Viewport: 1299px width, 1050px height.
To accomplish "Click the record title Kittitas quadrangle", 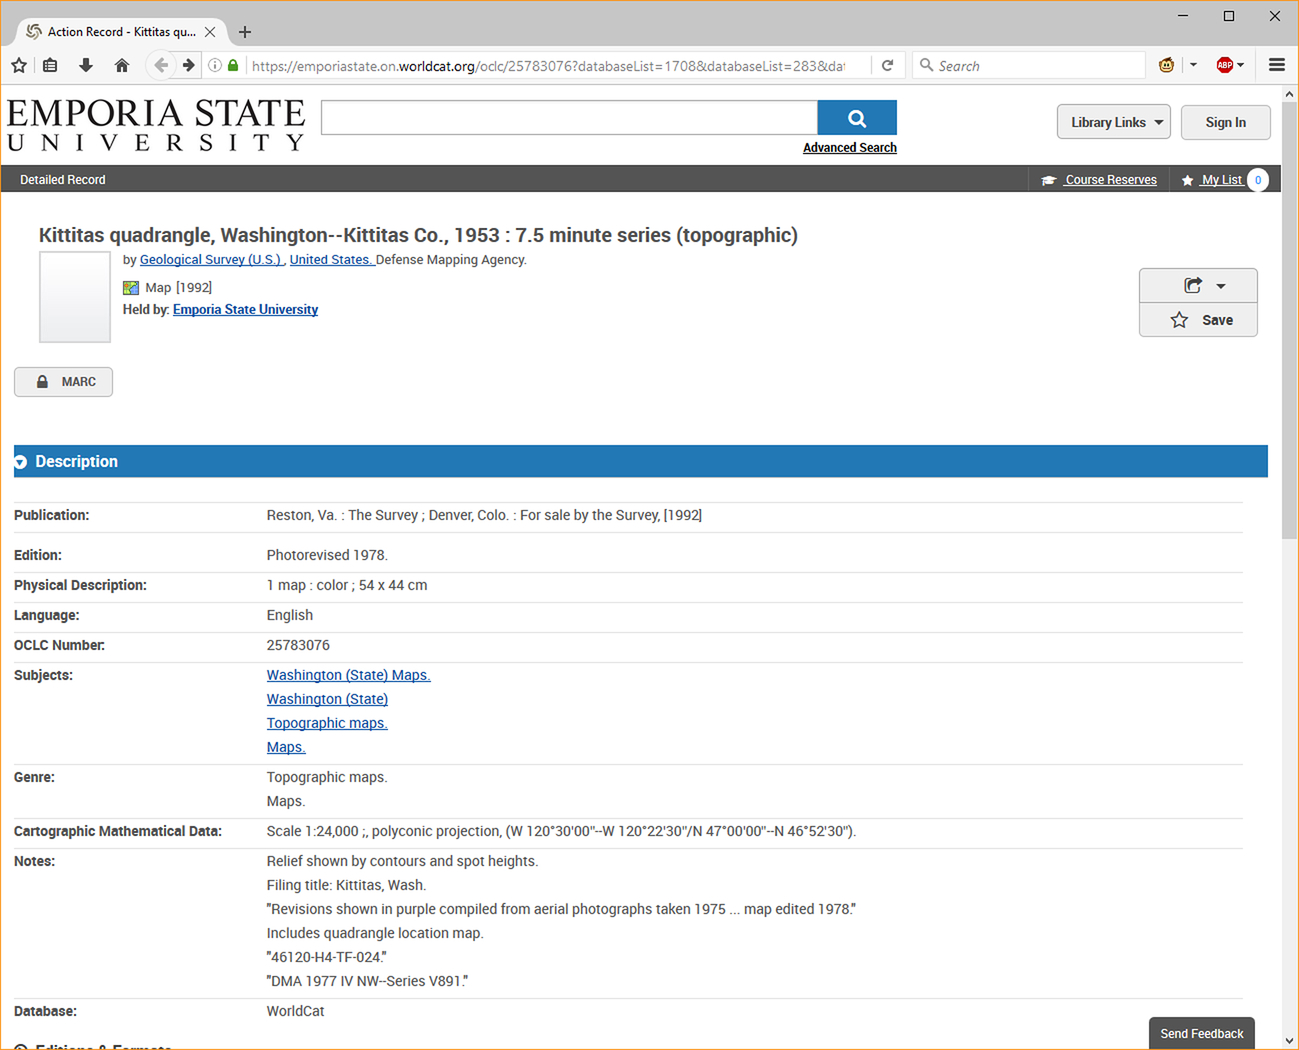I will pyautogui.click(x=418, y=235).
